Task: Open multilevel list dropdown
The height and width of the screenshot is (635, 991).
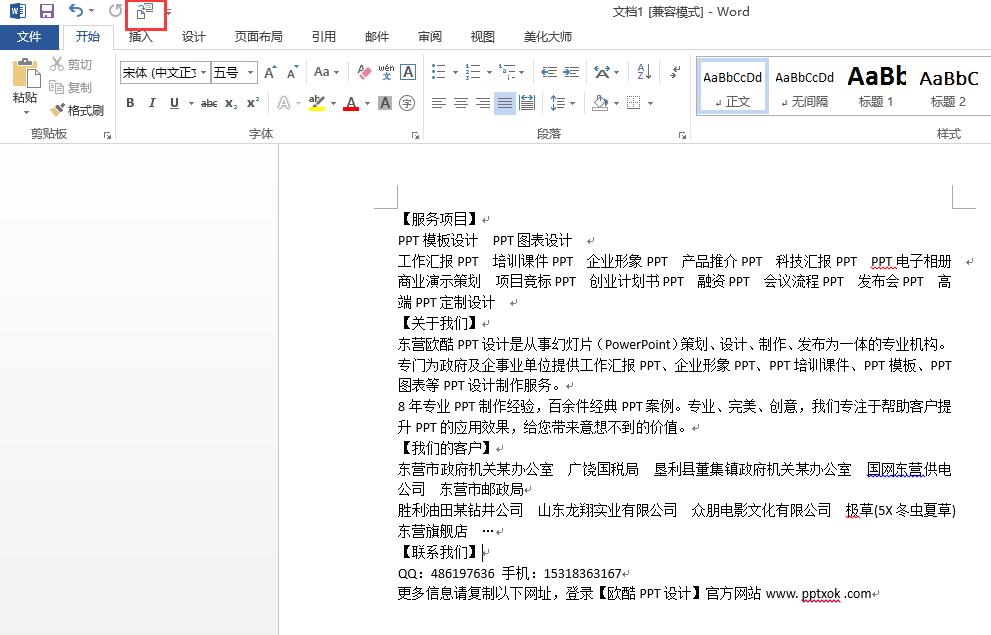Action: (522, 72)
